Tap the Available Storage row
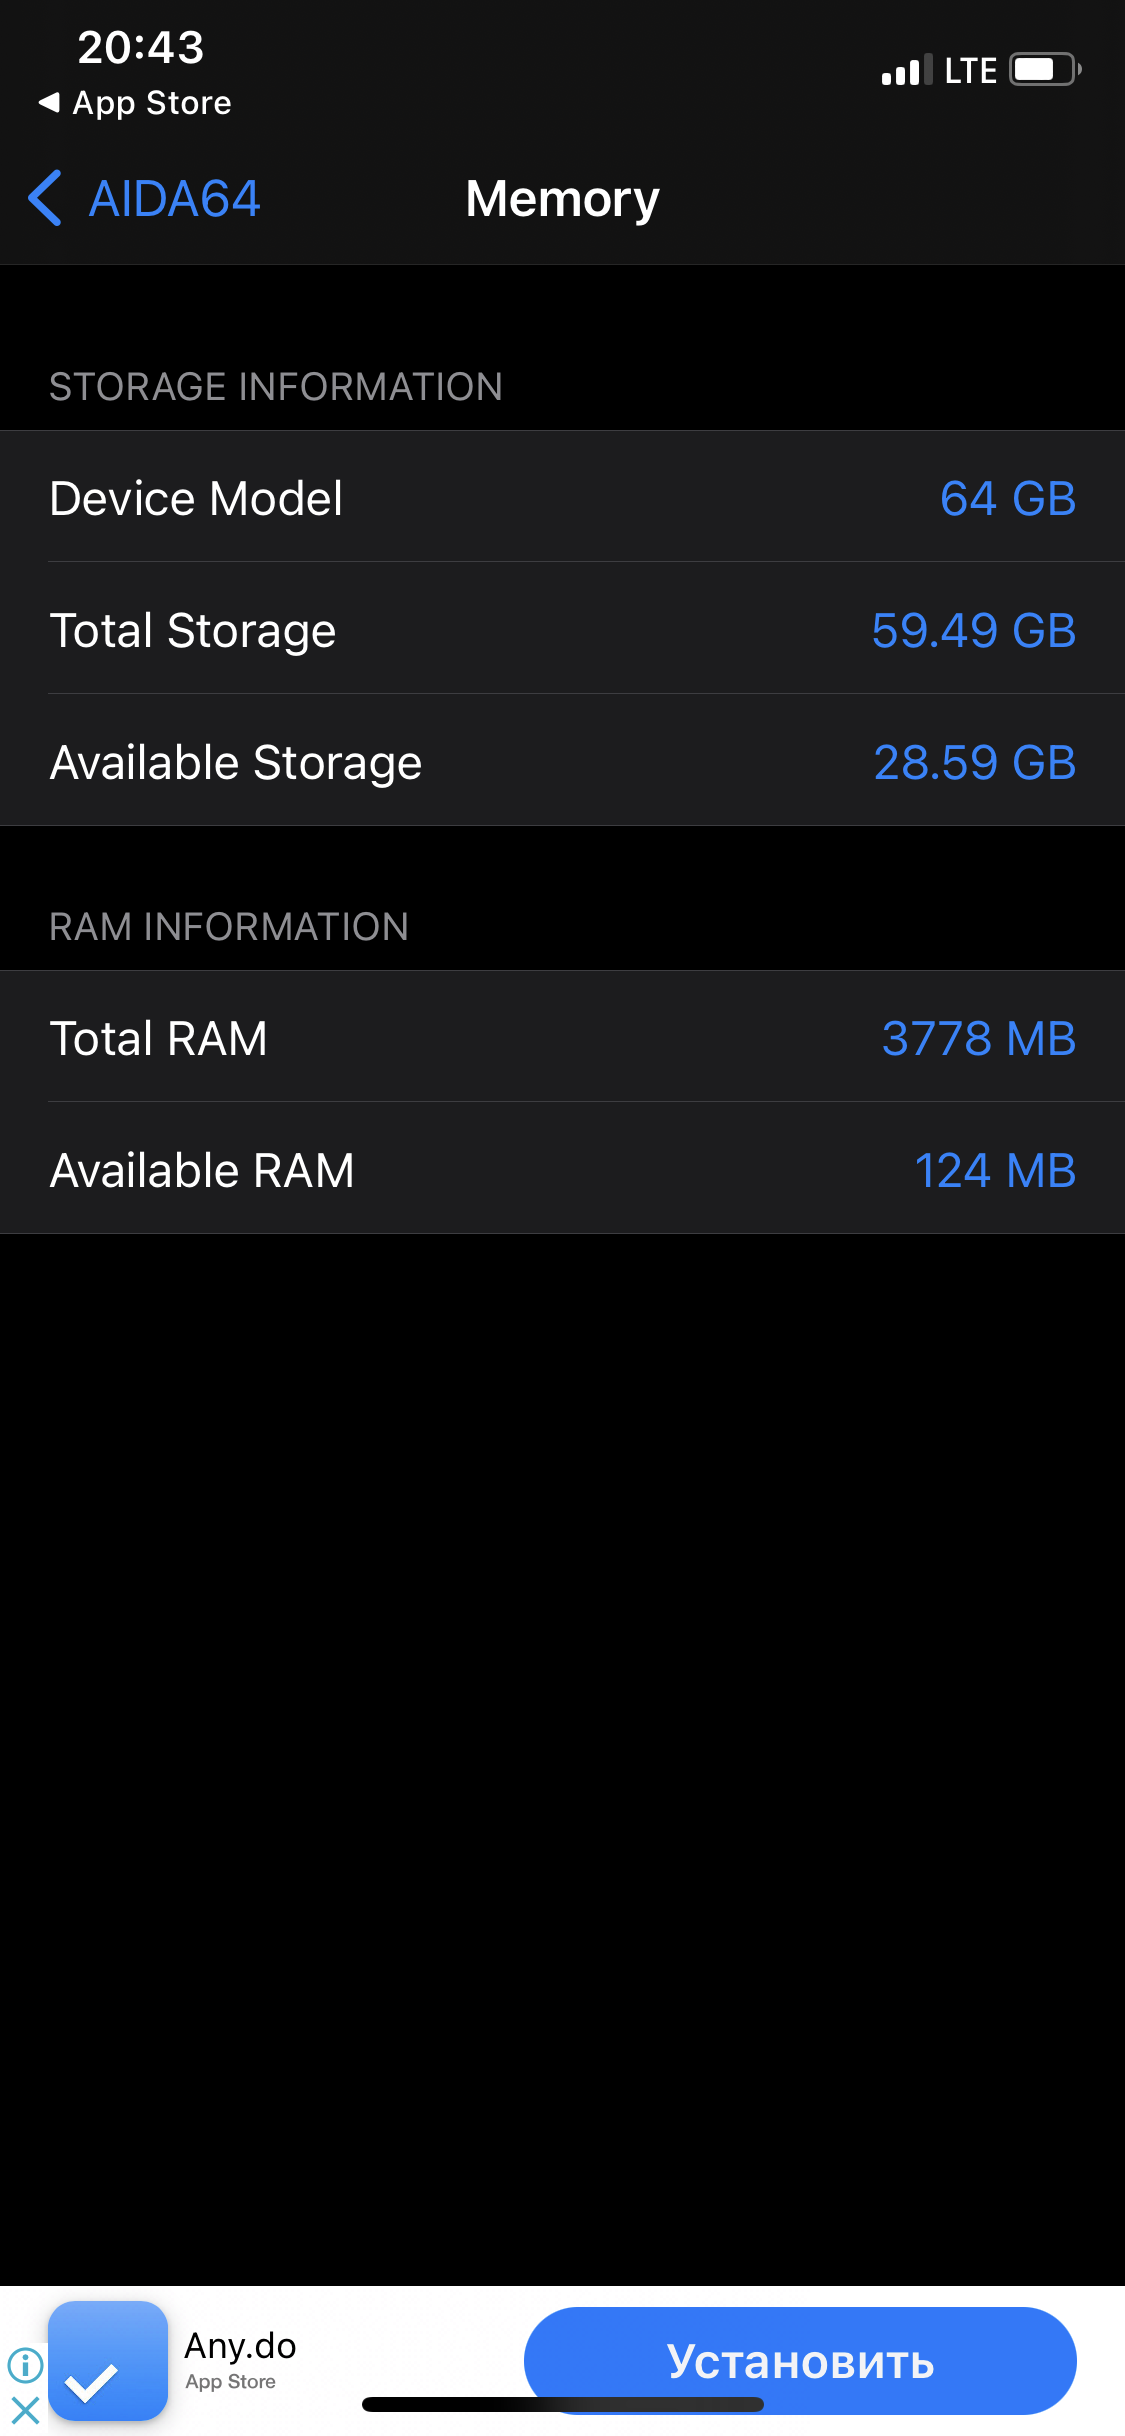This screenshot has width=1125, height=2436. [562, 761]
